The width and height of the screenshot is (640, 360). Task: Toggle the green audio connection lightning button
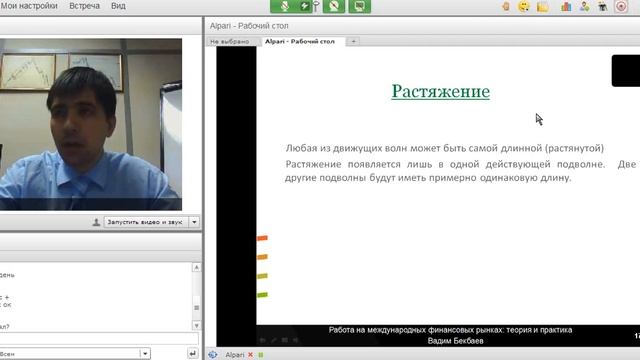tap(305, 6)
